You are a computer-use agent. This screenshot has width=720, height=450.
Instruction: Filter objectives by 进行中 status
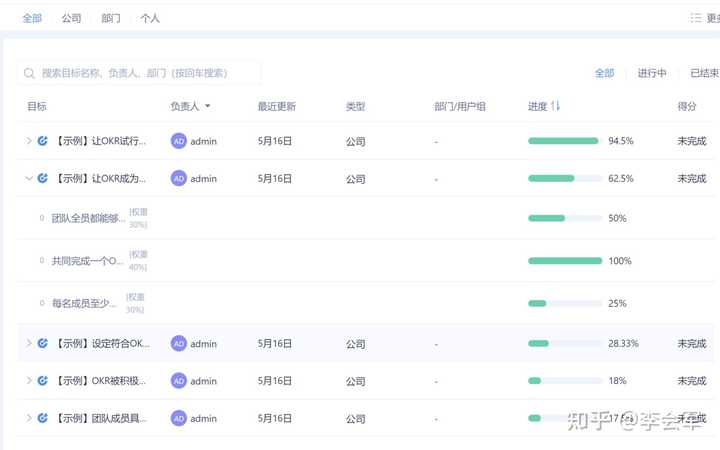click(652, 73)
